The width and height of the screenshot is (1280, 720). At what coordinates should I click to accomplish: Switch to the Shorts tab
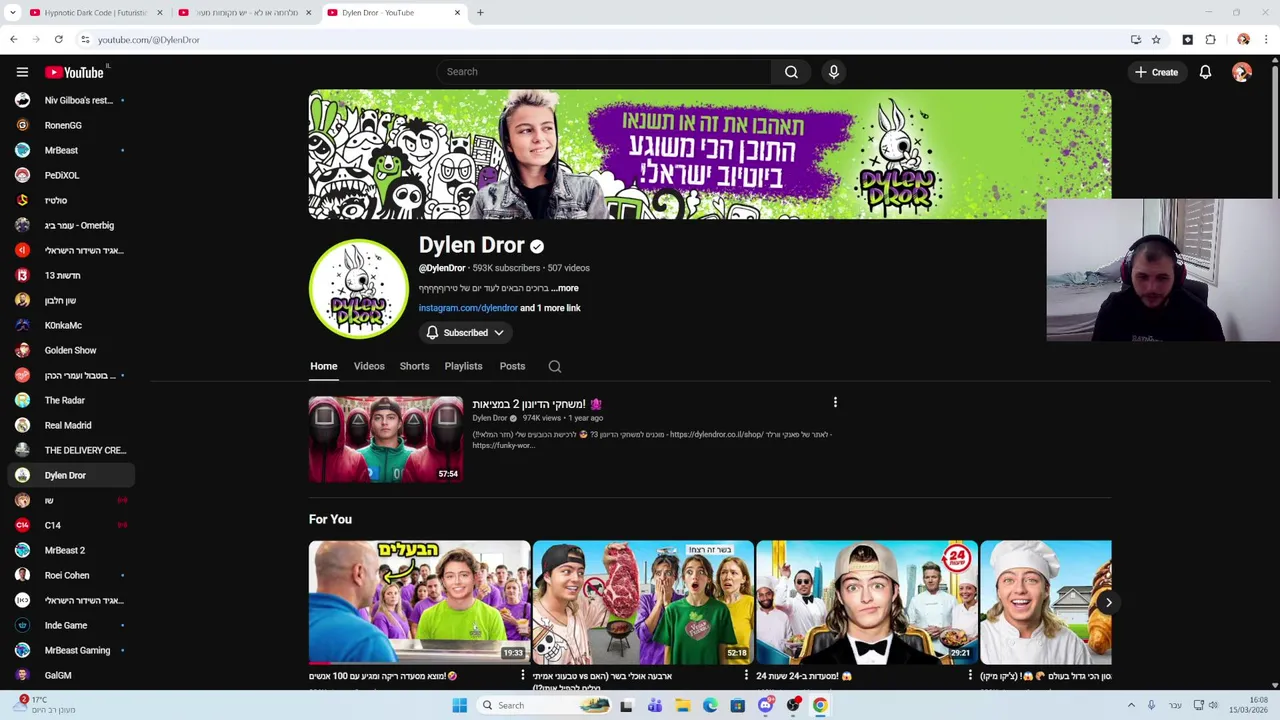[414, 366]
